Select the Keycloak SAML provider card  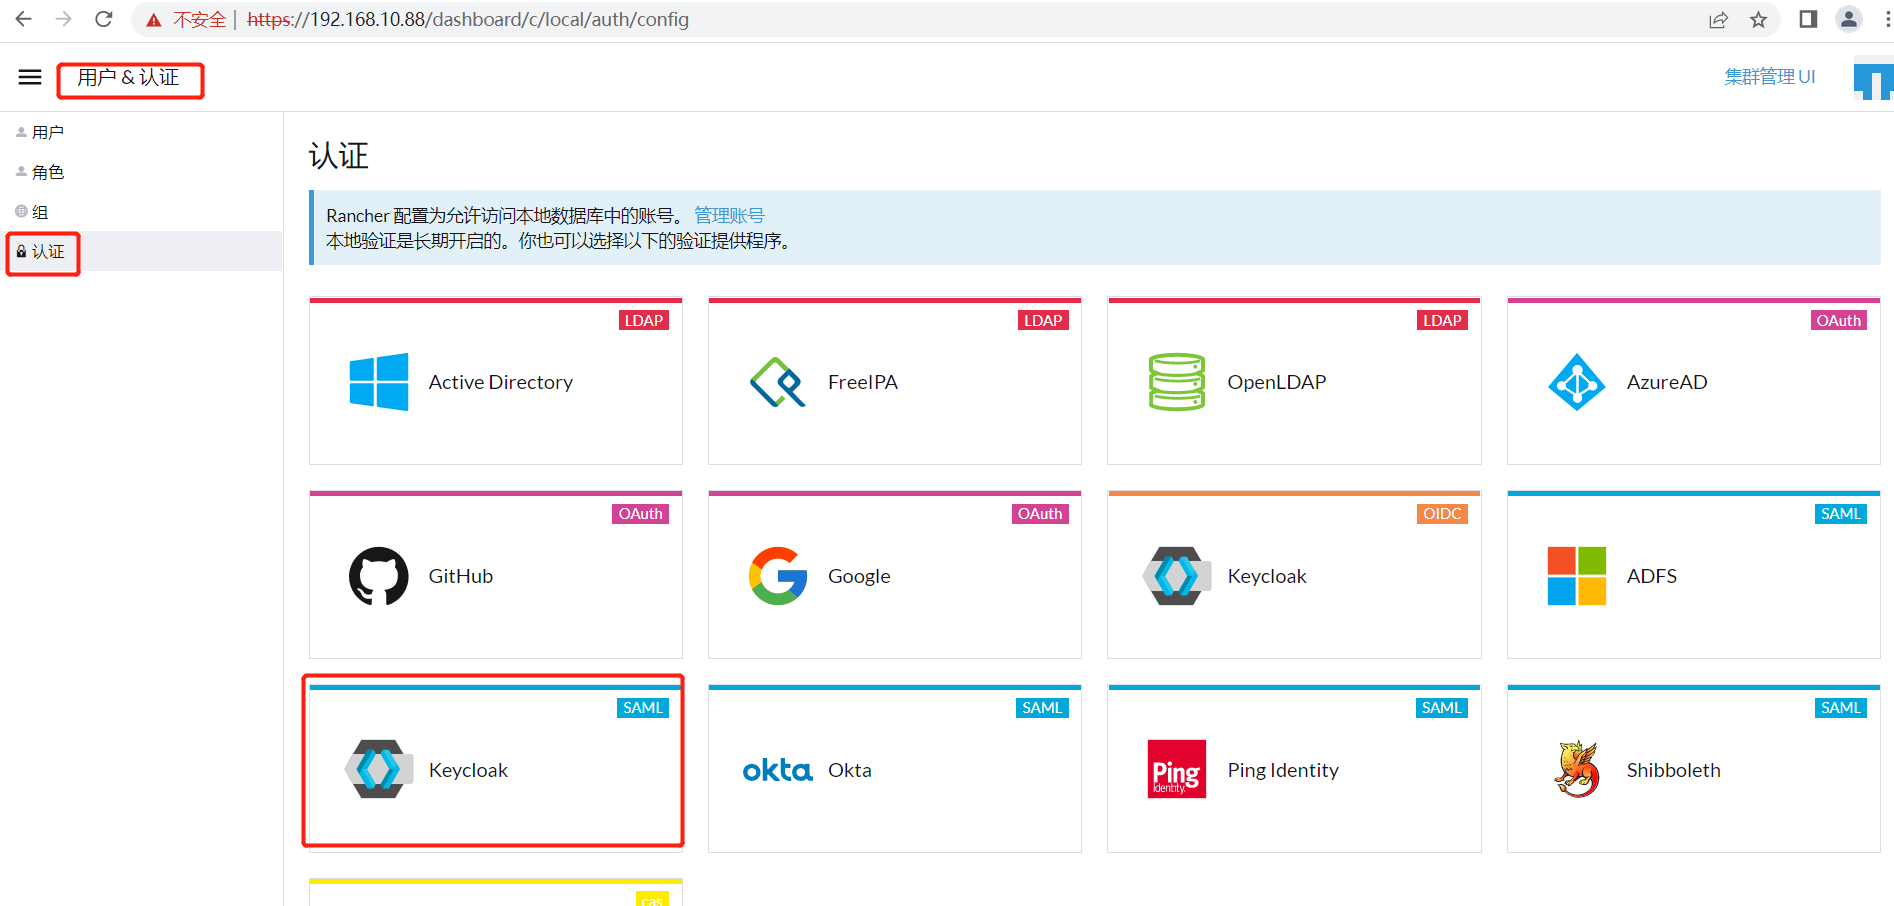tap(496, 769)
